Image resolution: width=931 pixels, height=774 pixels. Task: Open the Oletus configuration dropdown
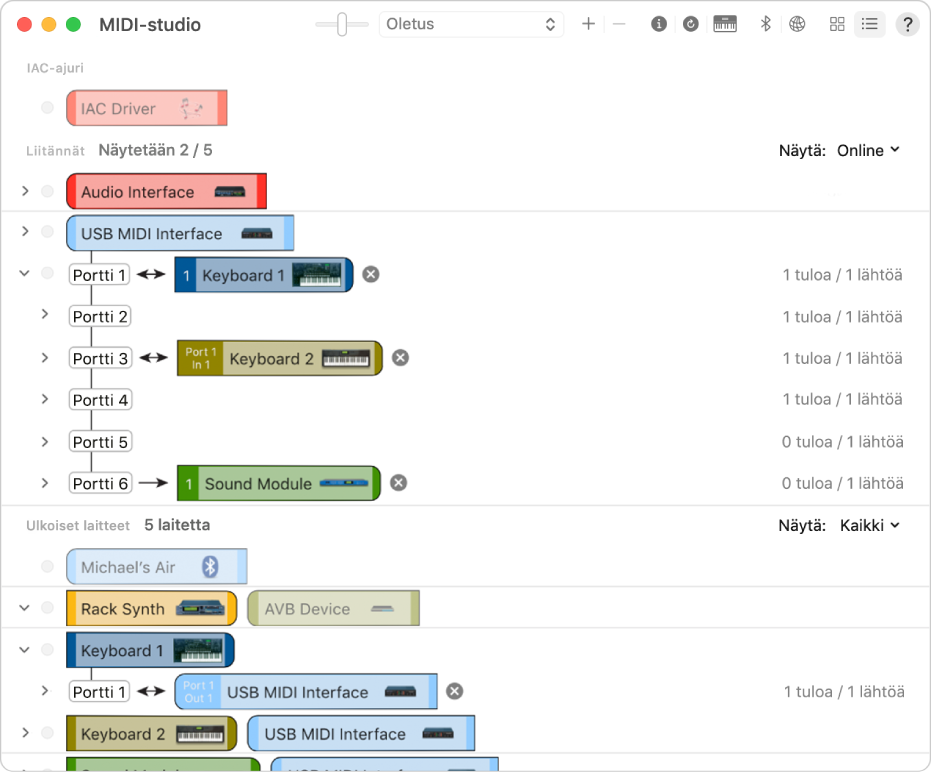471,24
